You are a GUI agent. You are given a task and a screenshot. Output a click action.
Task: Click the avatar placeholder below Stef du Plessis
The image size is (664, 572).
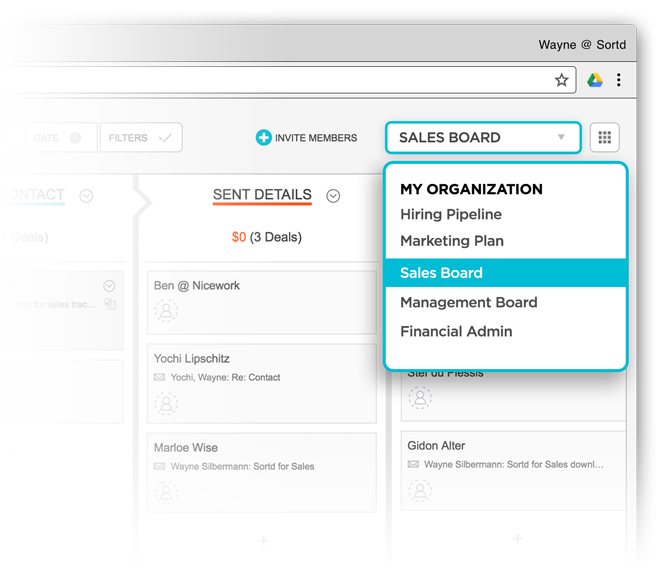[420, 397]
